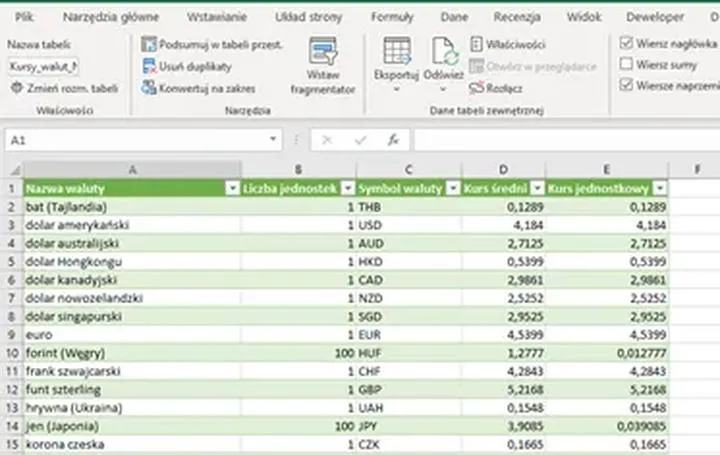Click Podsumuj w tabeli przestawnej icon
This screenshot has height=455, width=720.
point(149,45)
